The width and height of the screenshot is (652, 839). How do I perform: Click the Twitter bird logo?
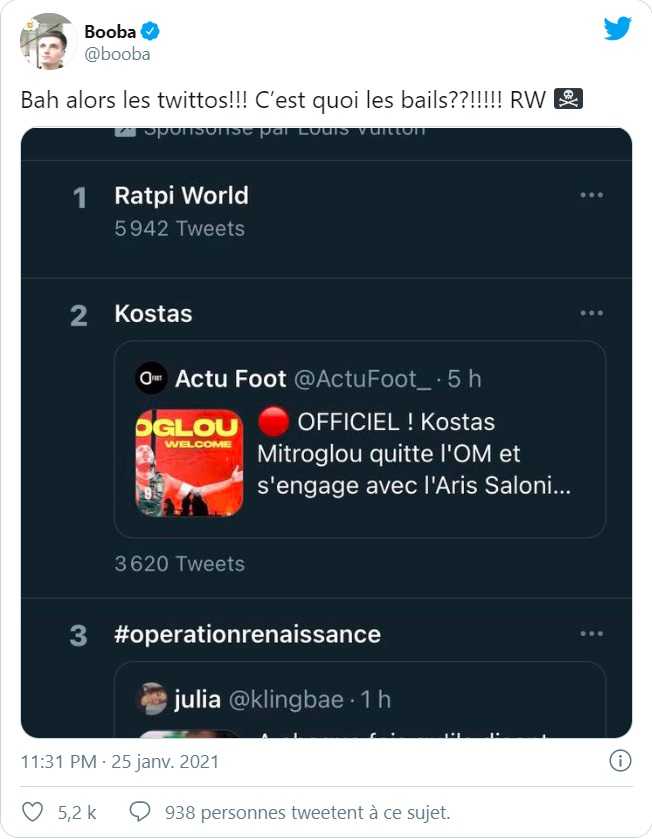617,29
